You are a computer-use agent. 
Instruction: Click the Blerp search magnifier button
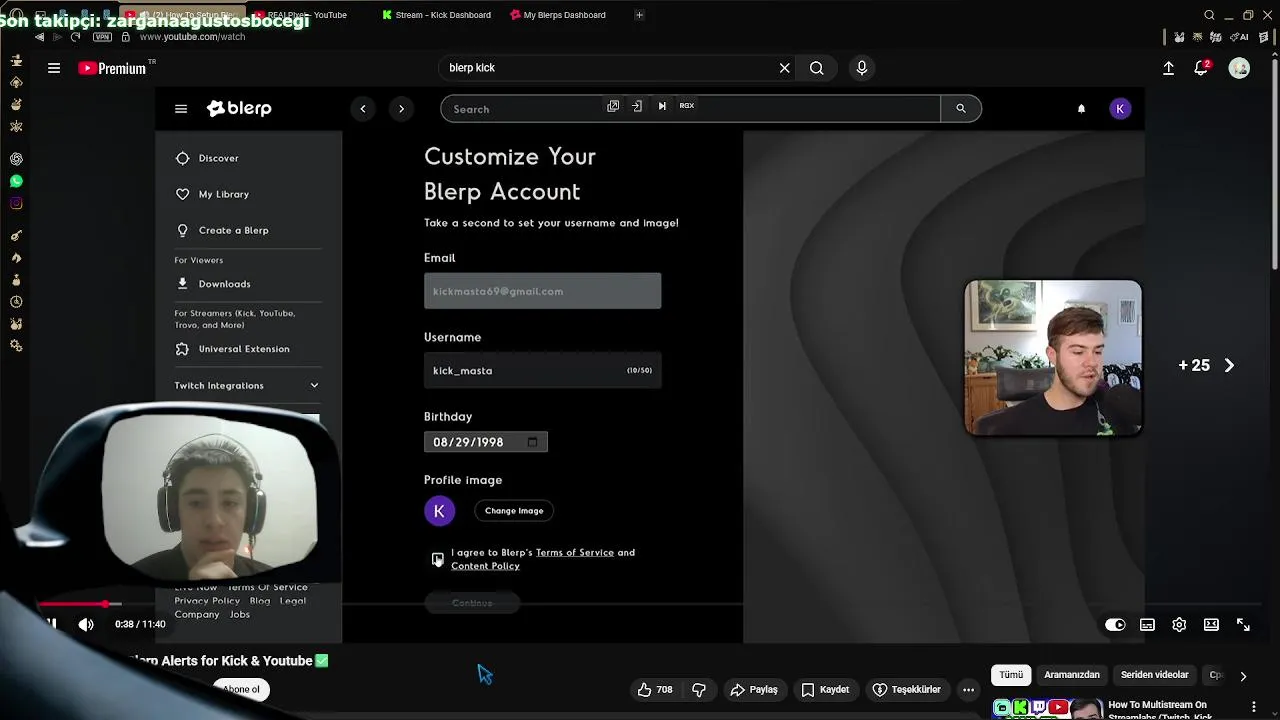pos(961,109)
